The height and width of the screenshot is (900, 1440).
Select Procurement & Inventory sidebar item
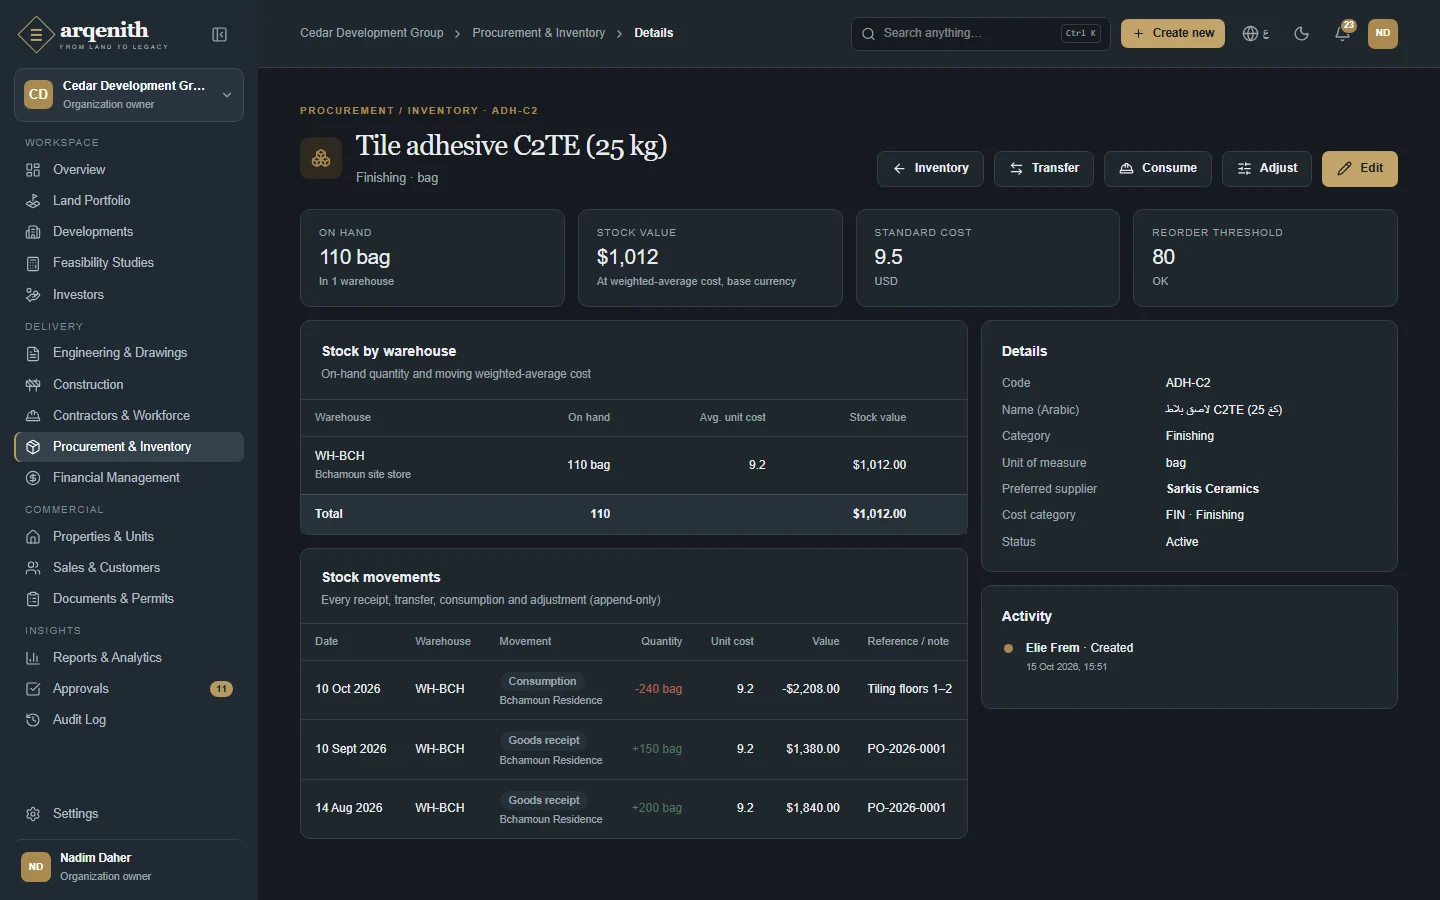click(129, 447)
